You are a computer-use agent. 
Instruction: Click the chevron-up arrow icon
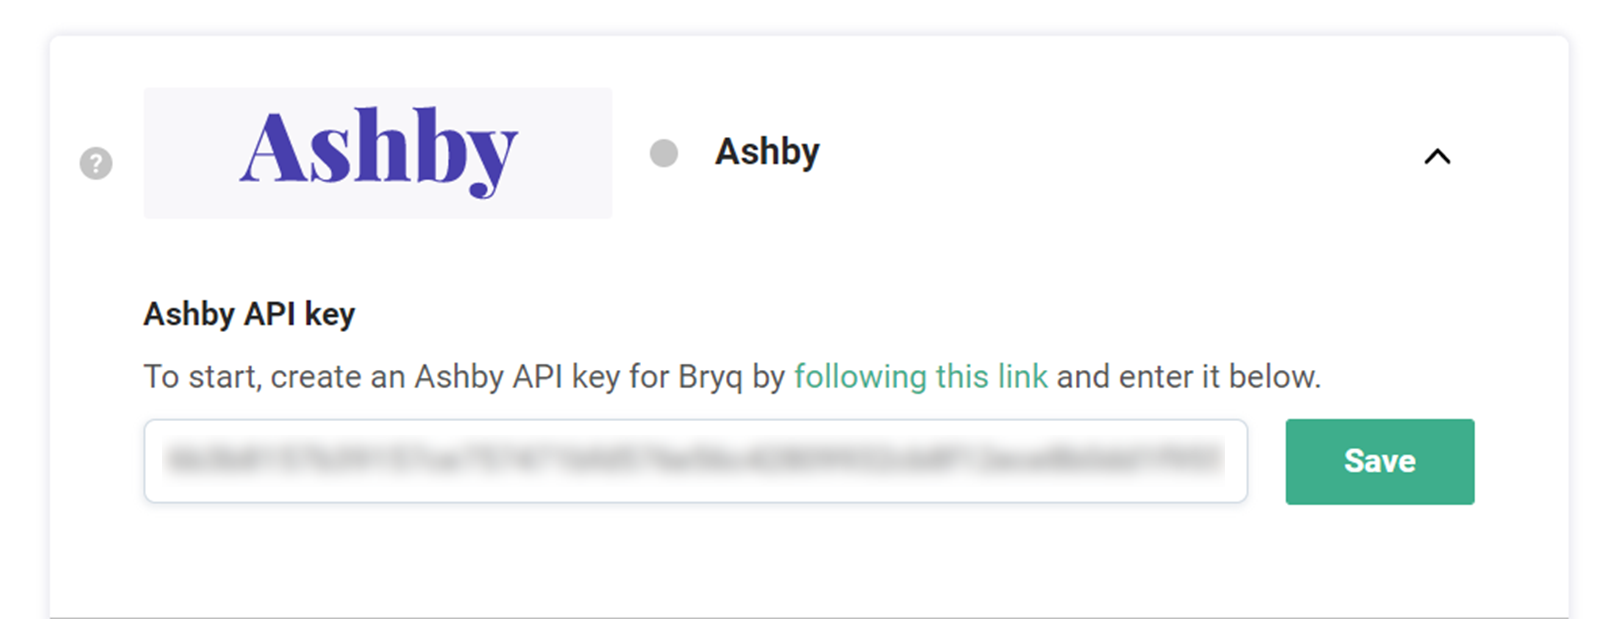(x=1437, y=156)
